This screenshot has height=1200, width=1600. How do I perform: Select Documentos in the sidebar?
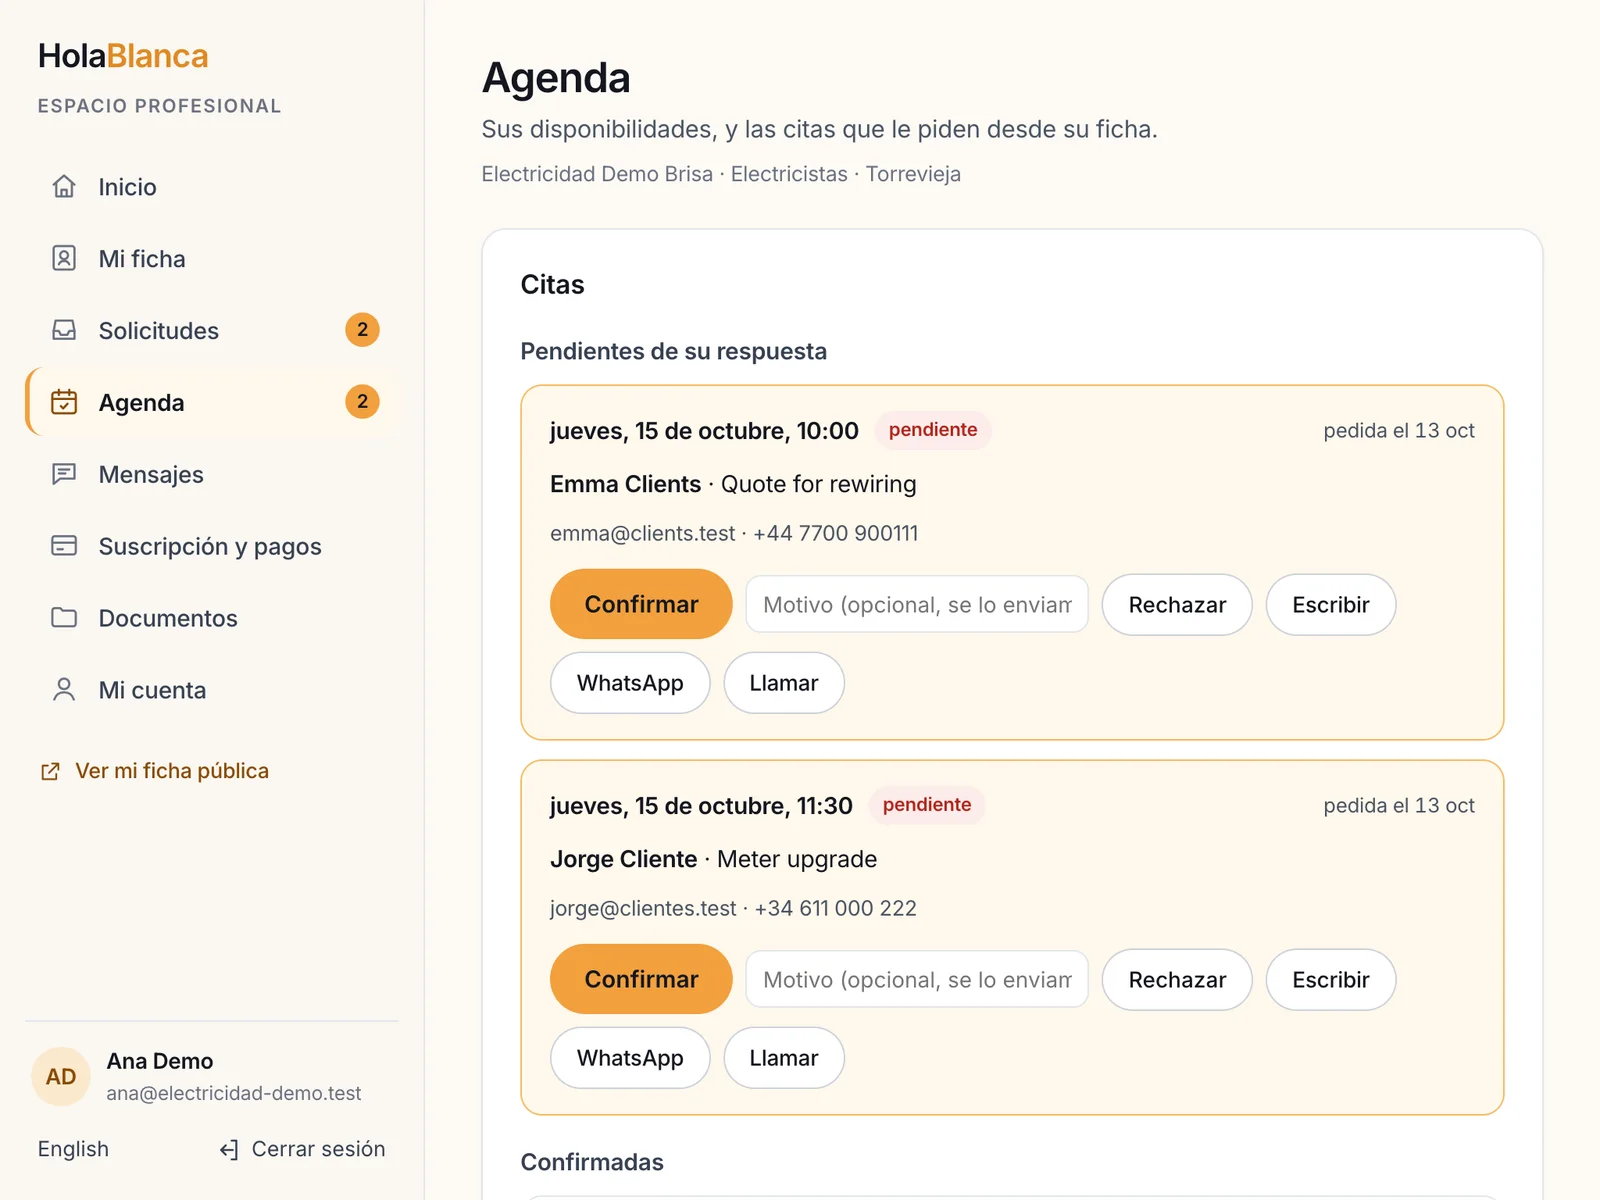pyautogui.click(x=212, y=619)
